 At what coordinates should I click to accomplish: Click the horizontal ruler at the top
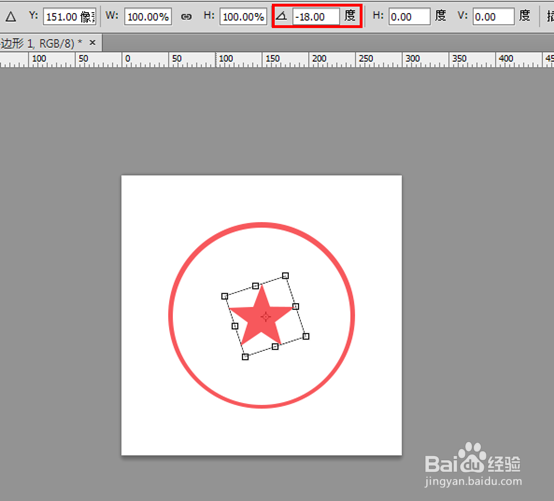(277, 59)
